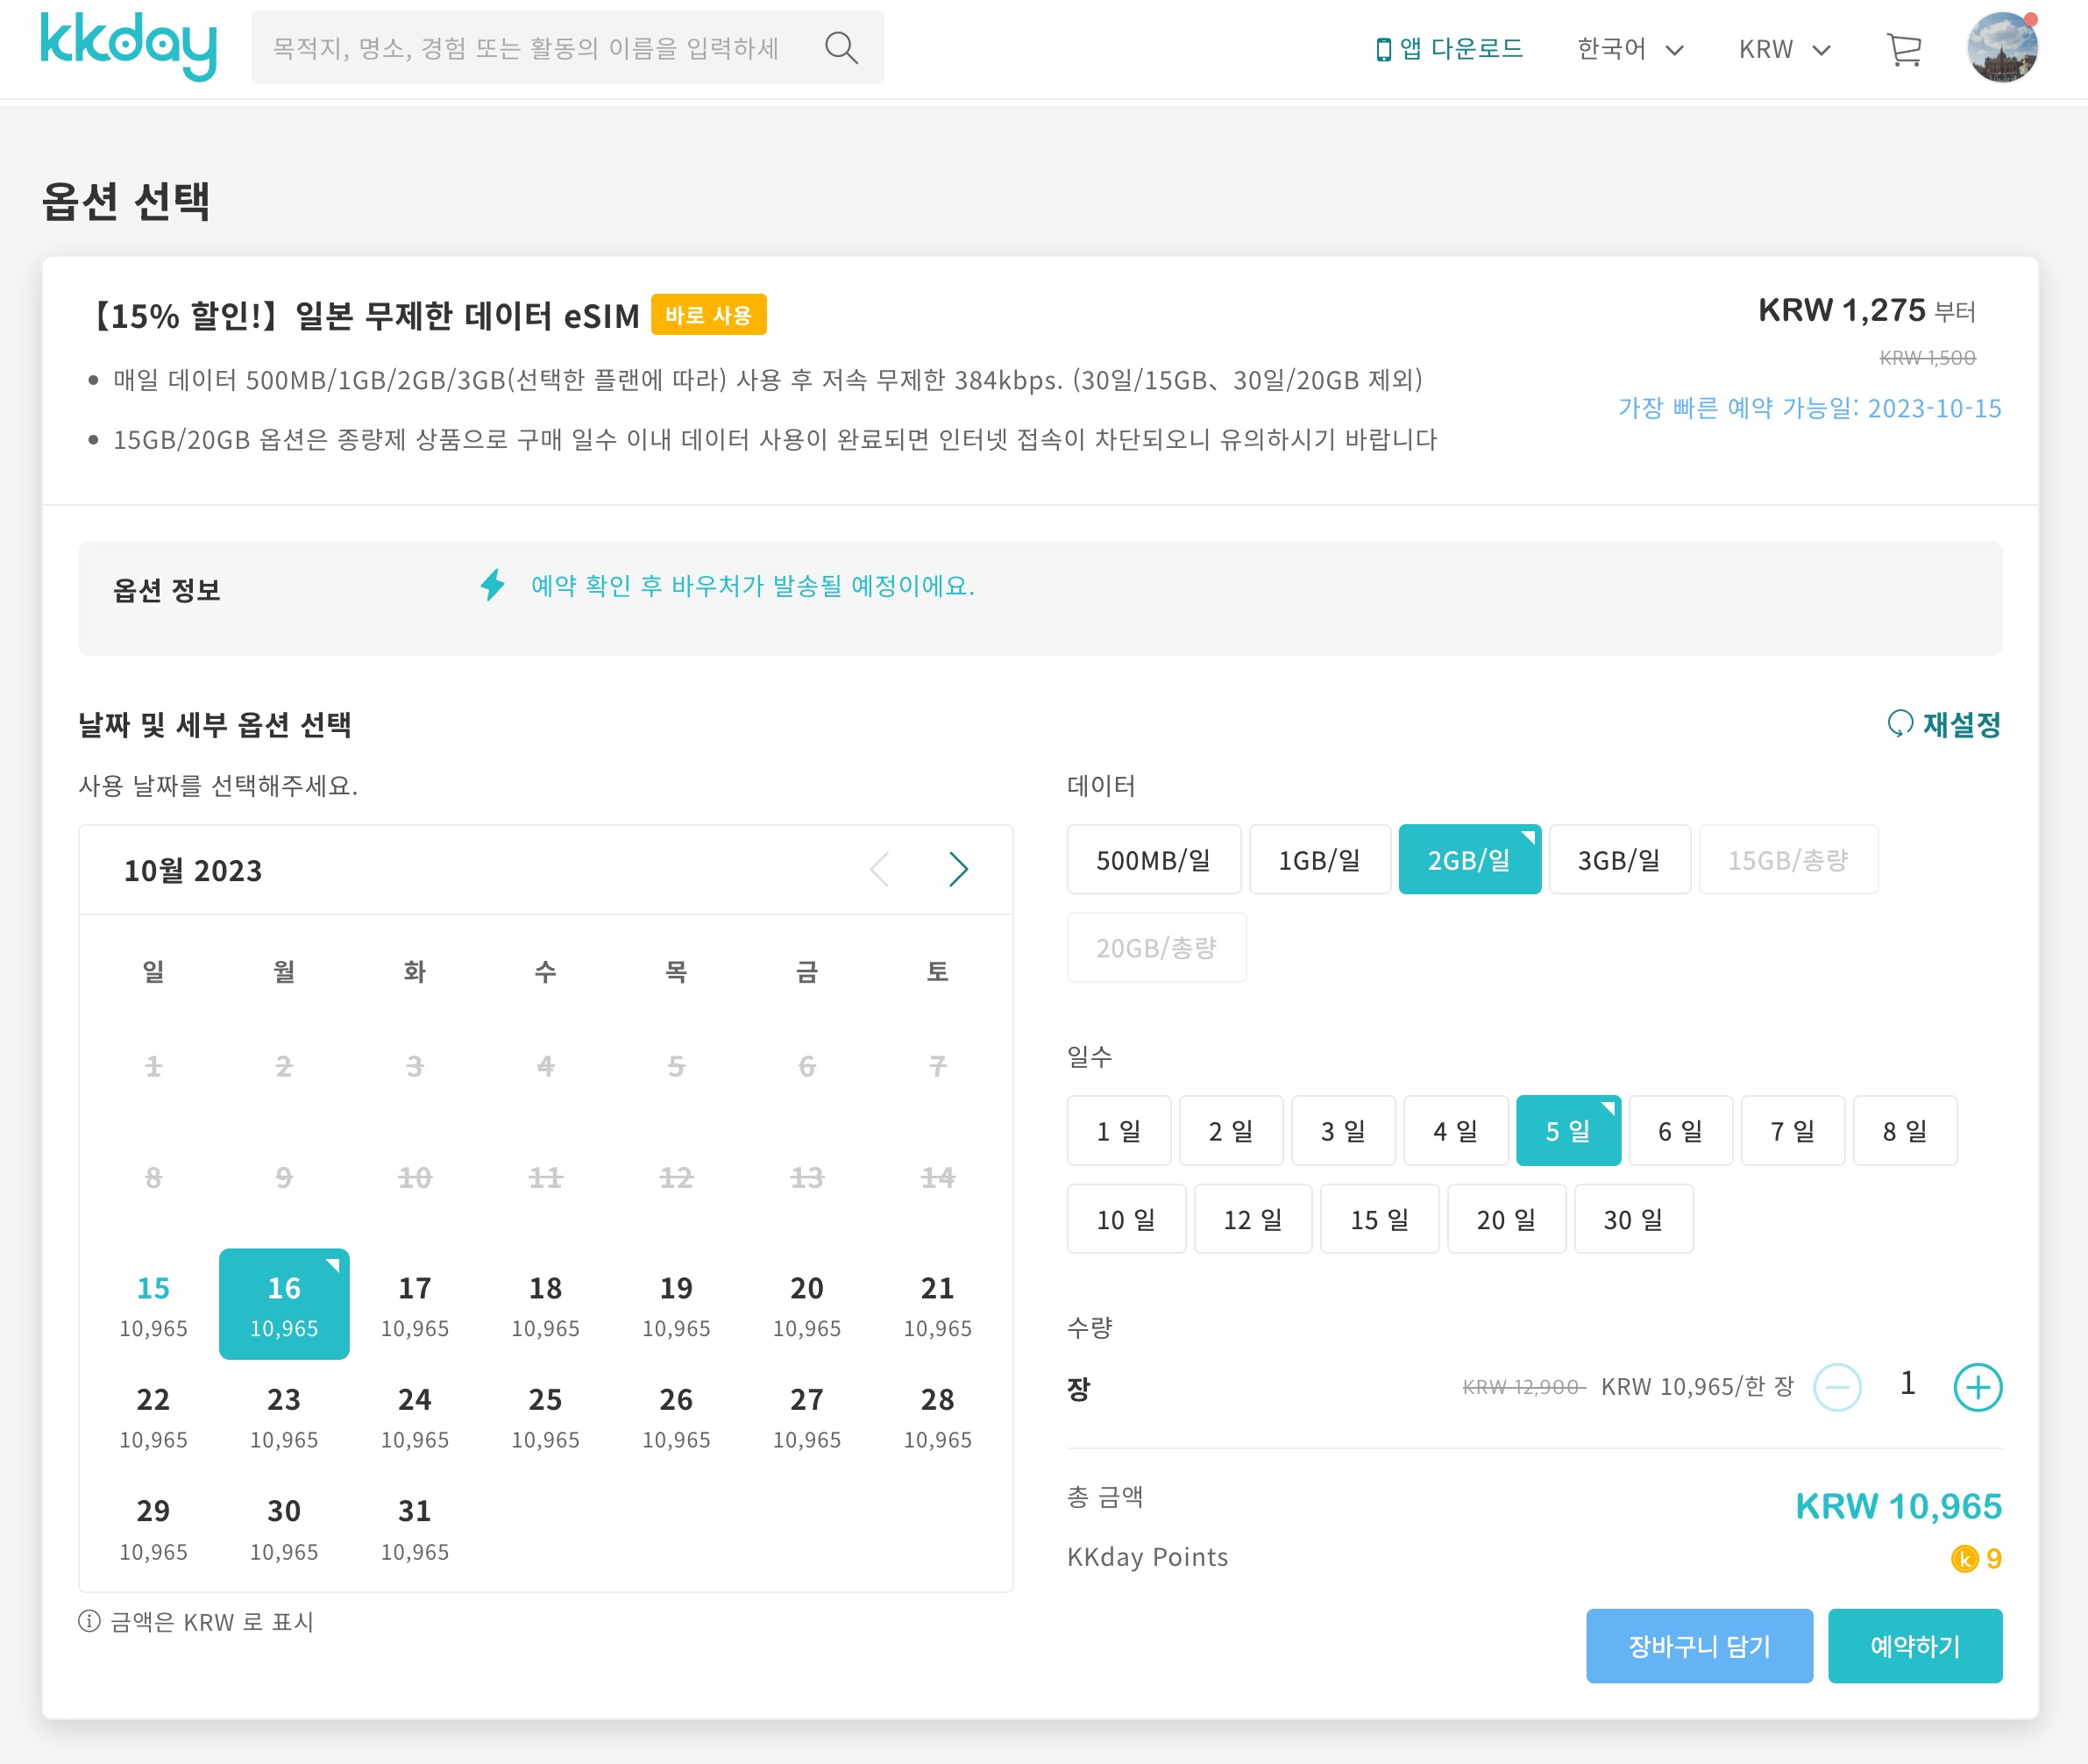Select the 3GB/일 data option
Image resolution: width=2088 pixels, height=1764 pixels.
click(1618, 860)
